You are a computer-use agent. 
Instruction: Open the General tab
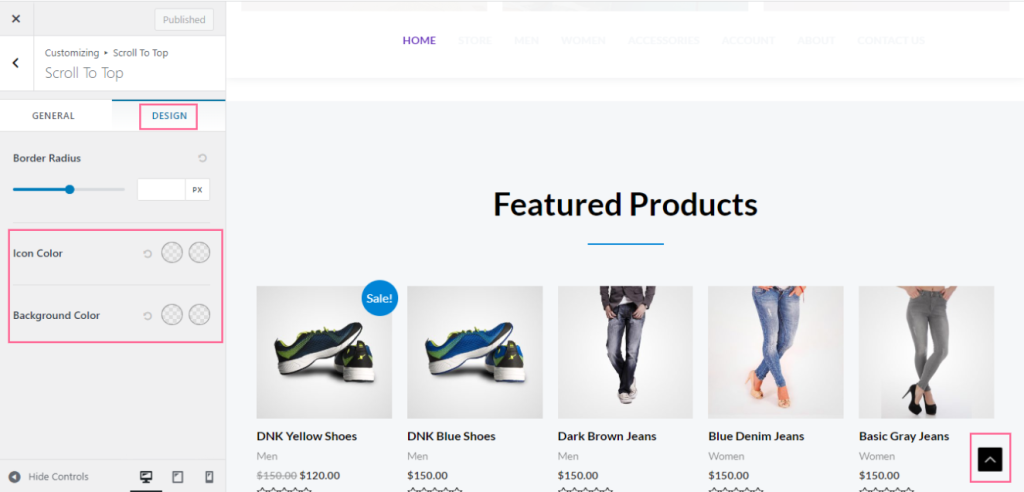54,116
